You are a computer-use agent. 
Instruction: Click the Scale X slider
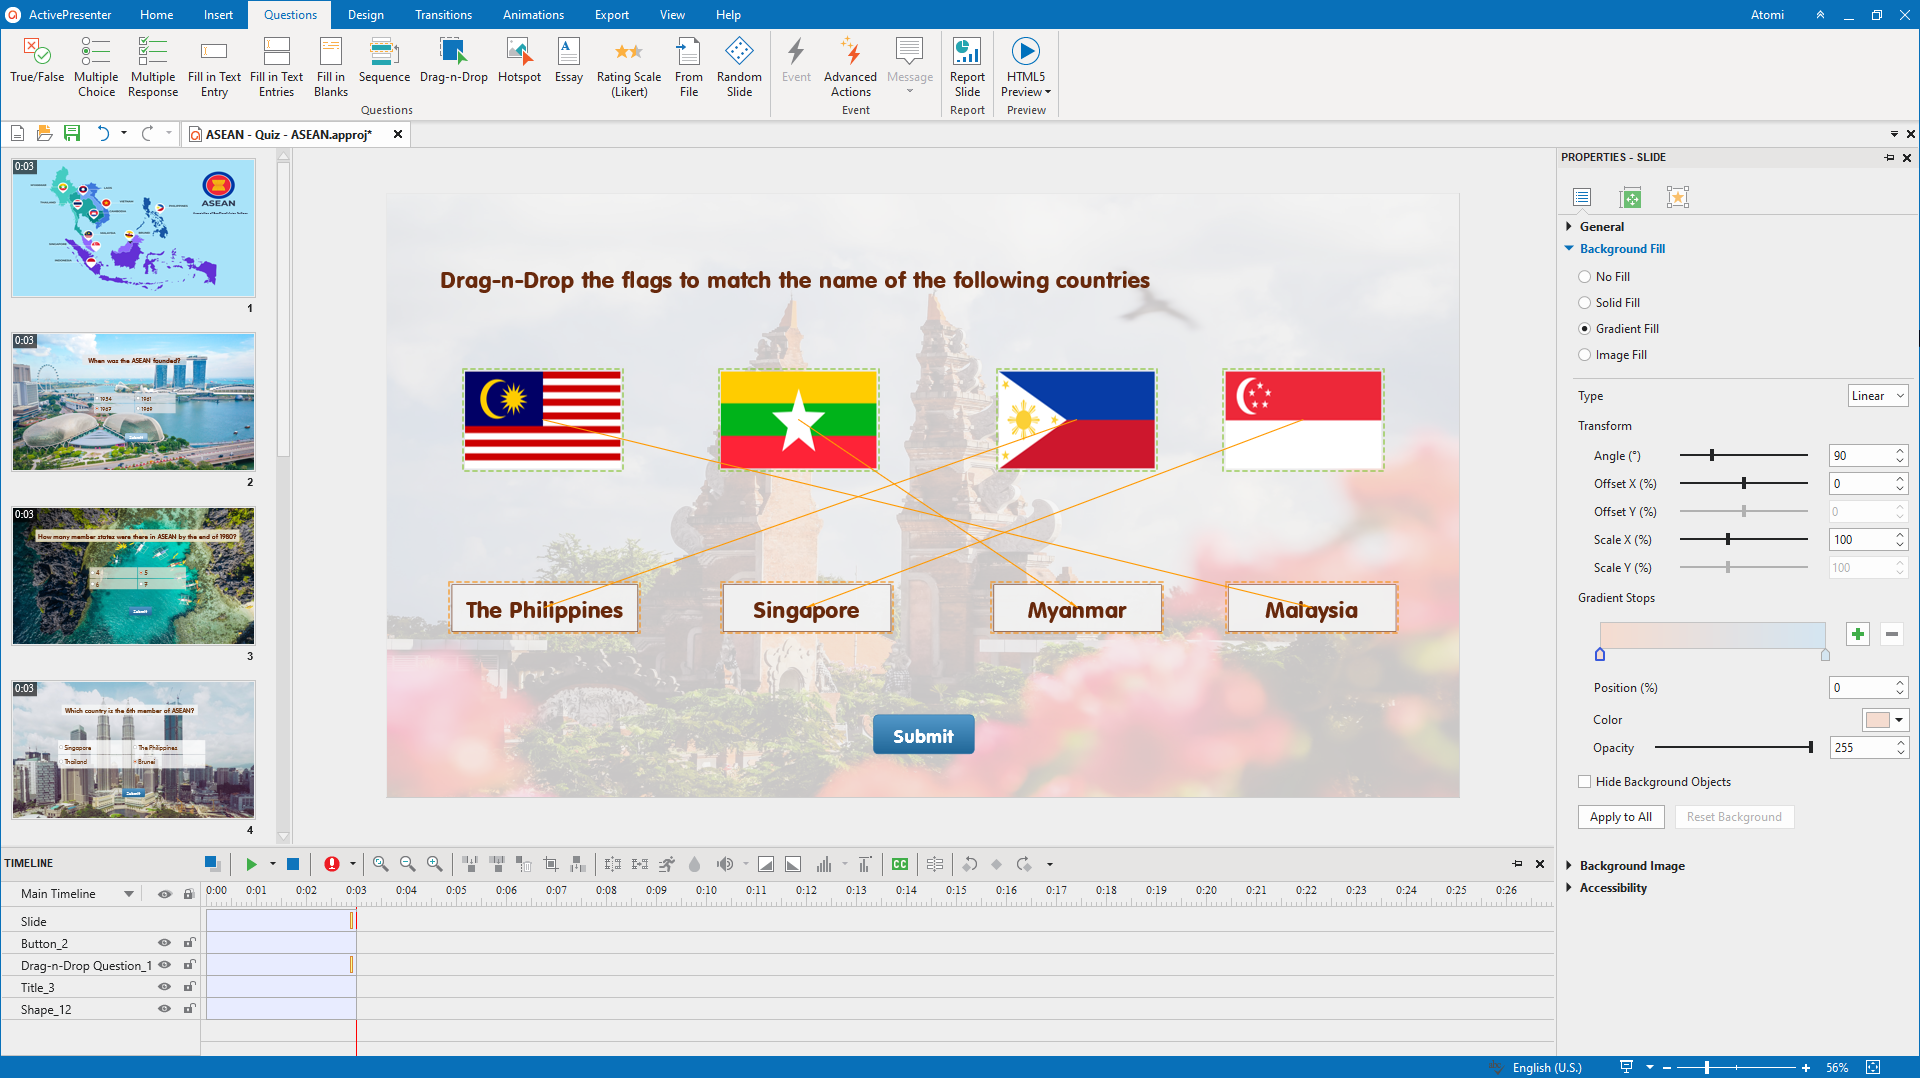[1743, 540]
